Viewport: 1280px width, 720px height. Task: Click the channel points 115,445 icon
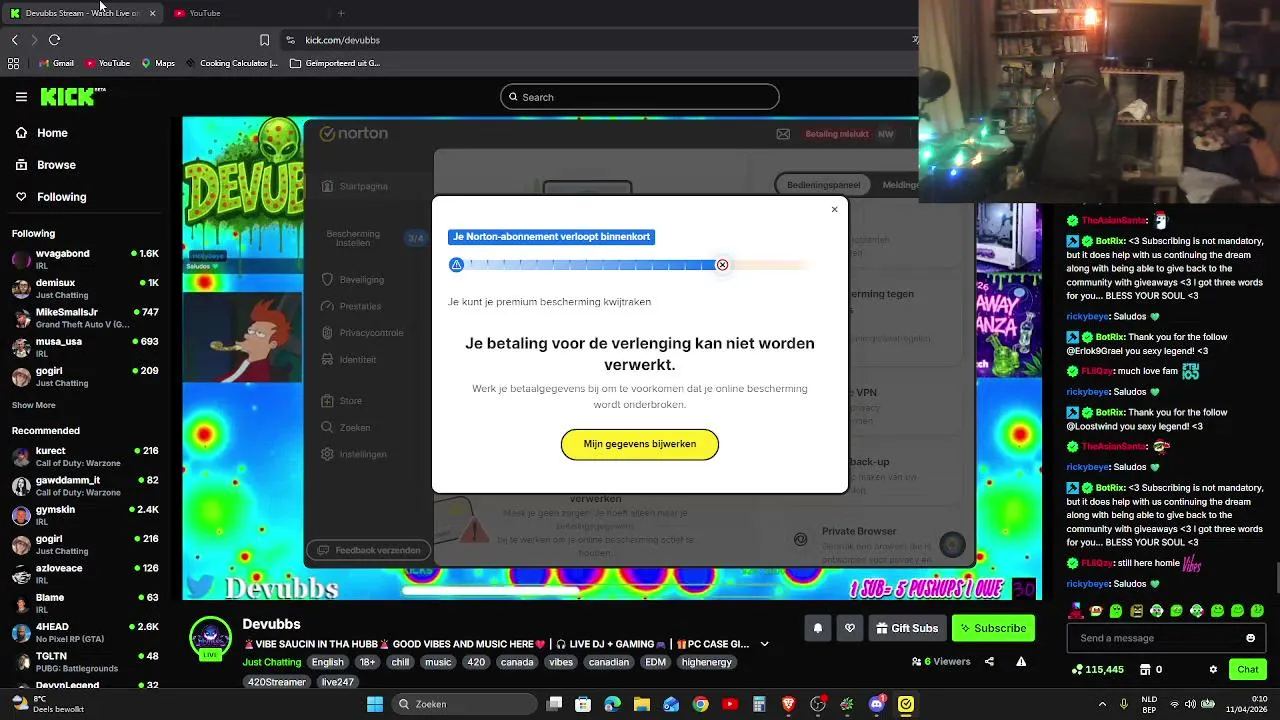(1077, 669)
